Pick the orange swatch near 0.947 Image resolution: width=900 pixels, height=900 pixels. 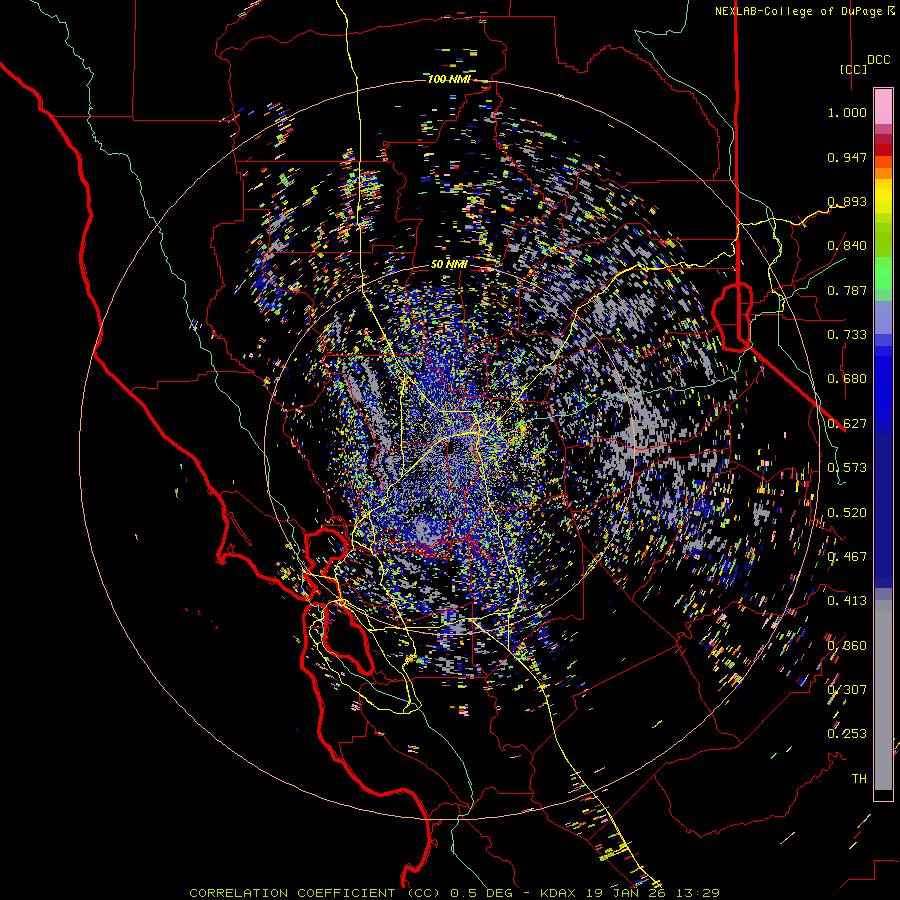pyautogui.click(x=883, y=162)
